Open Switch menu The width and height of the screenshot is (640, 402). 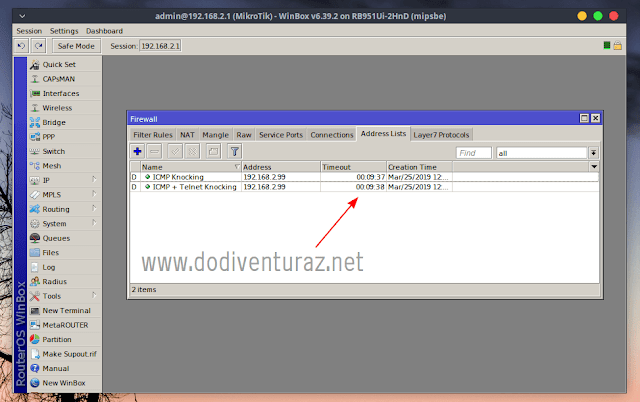[x=64, y=151]
